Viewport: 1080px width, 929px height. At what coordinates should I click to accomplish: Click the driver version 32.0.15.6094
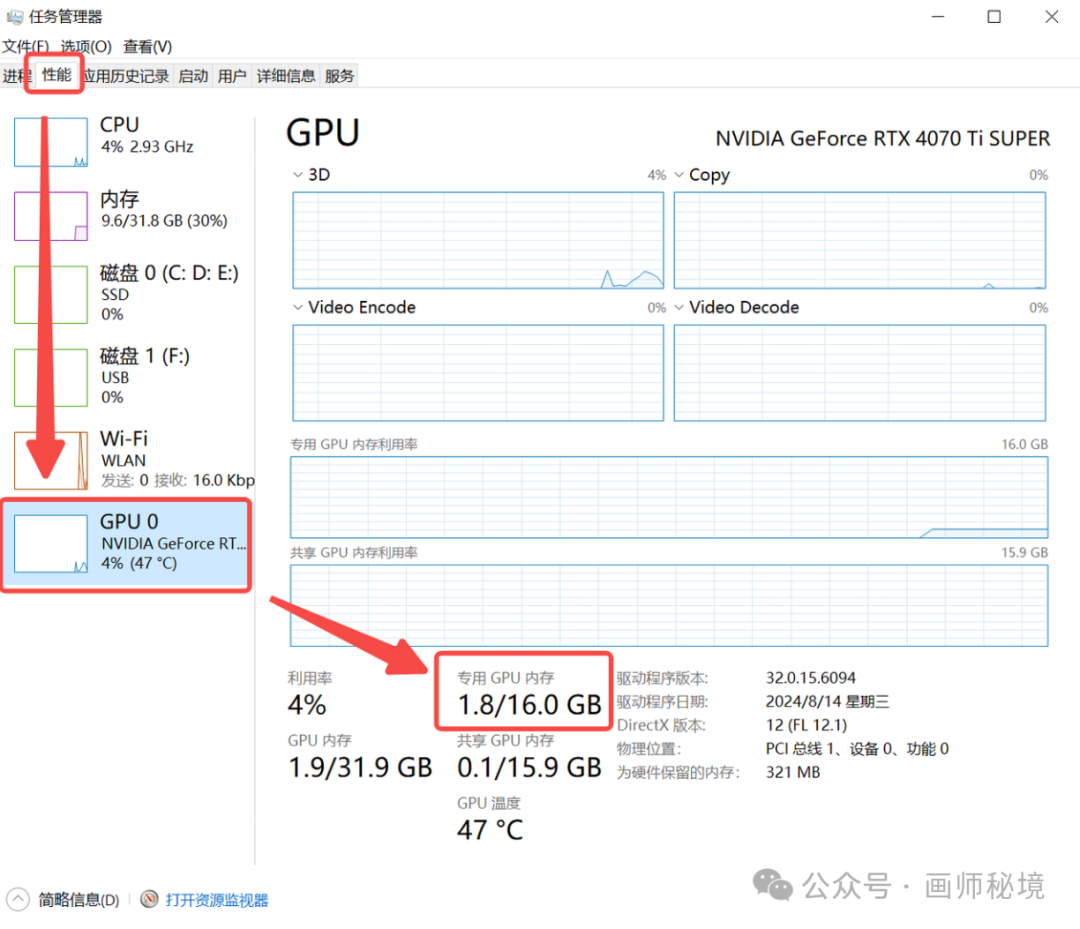(811, 678)
